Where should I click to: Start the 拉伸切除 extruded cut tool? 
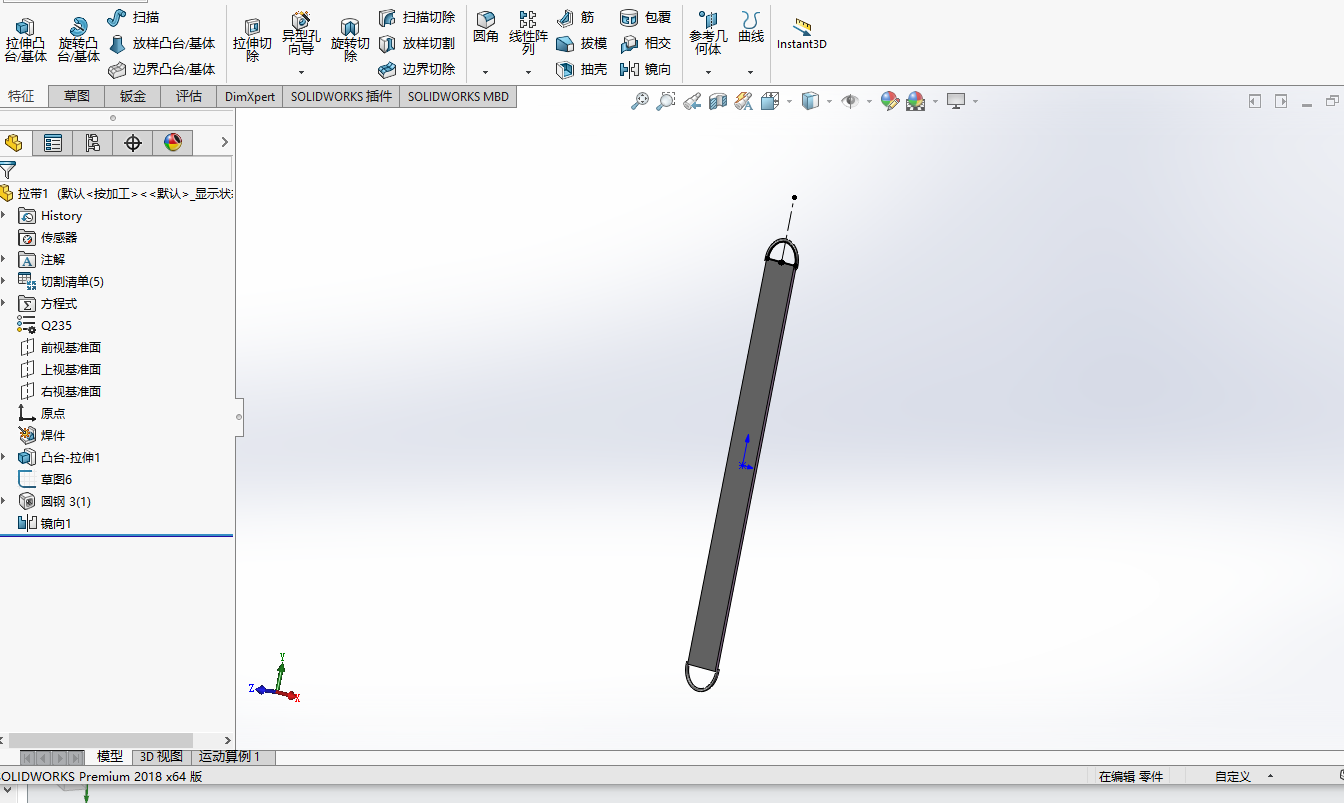[252, 40]
